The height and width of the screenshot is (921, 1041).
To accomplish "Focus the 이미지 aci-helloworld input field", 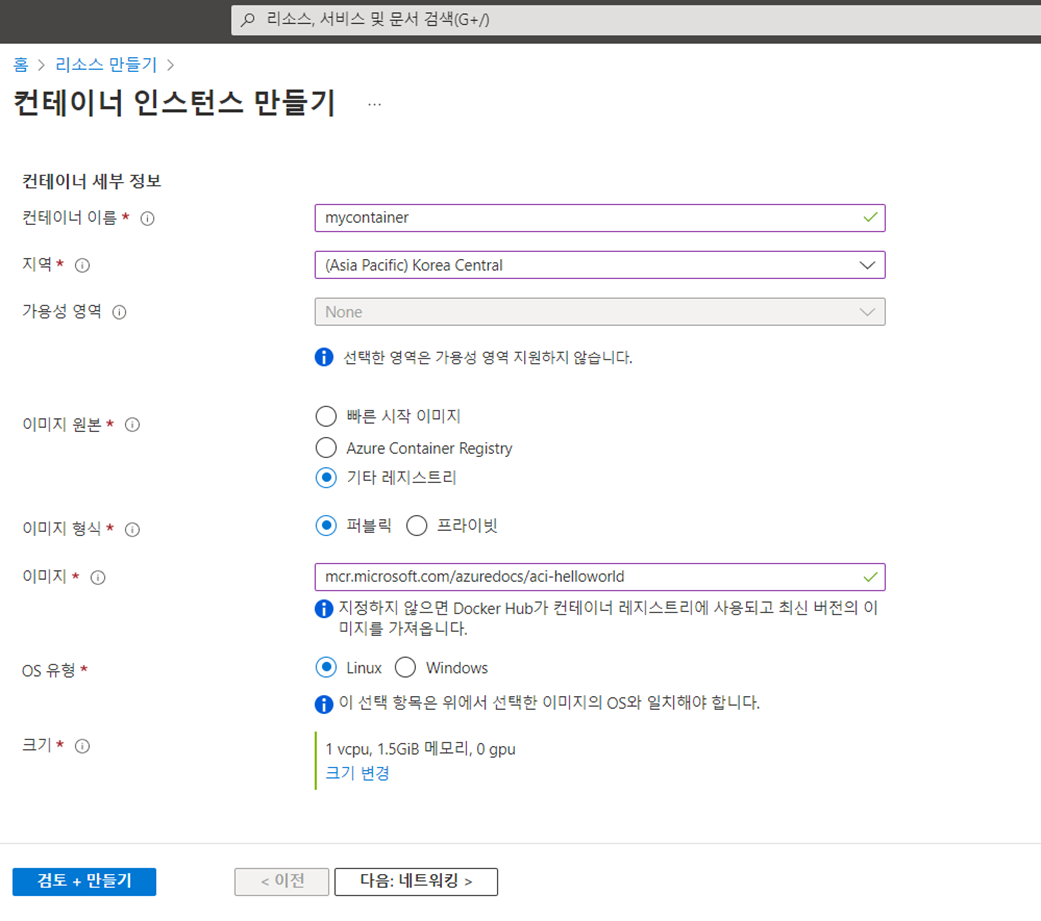I will coord(600,577).
